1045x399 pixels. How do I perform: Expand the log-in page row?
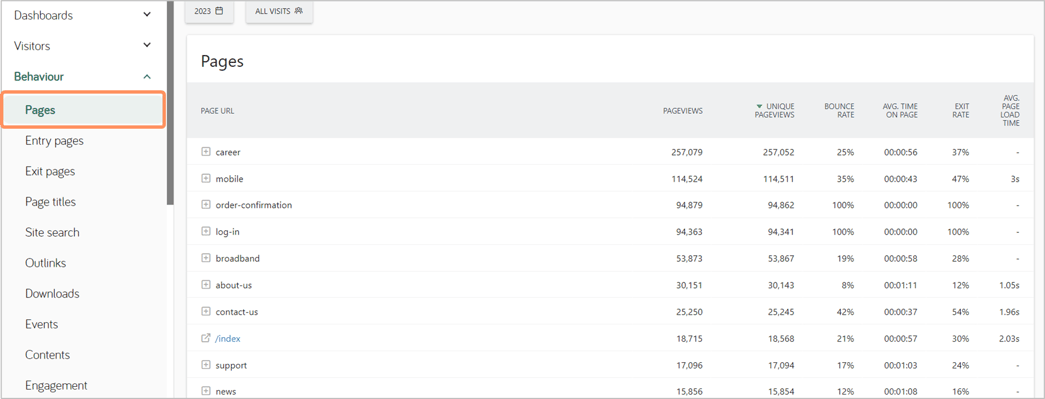click(x=206, y=232)
